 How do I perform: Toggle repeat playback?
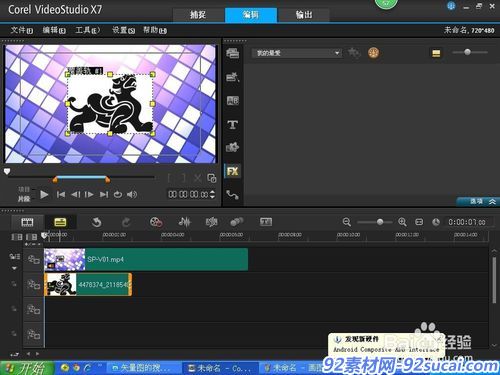click(118, 194)
